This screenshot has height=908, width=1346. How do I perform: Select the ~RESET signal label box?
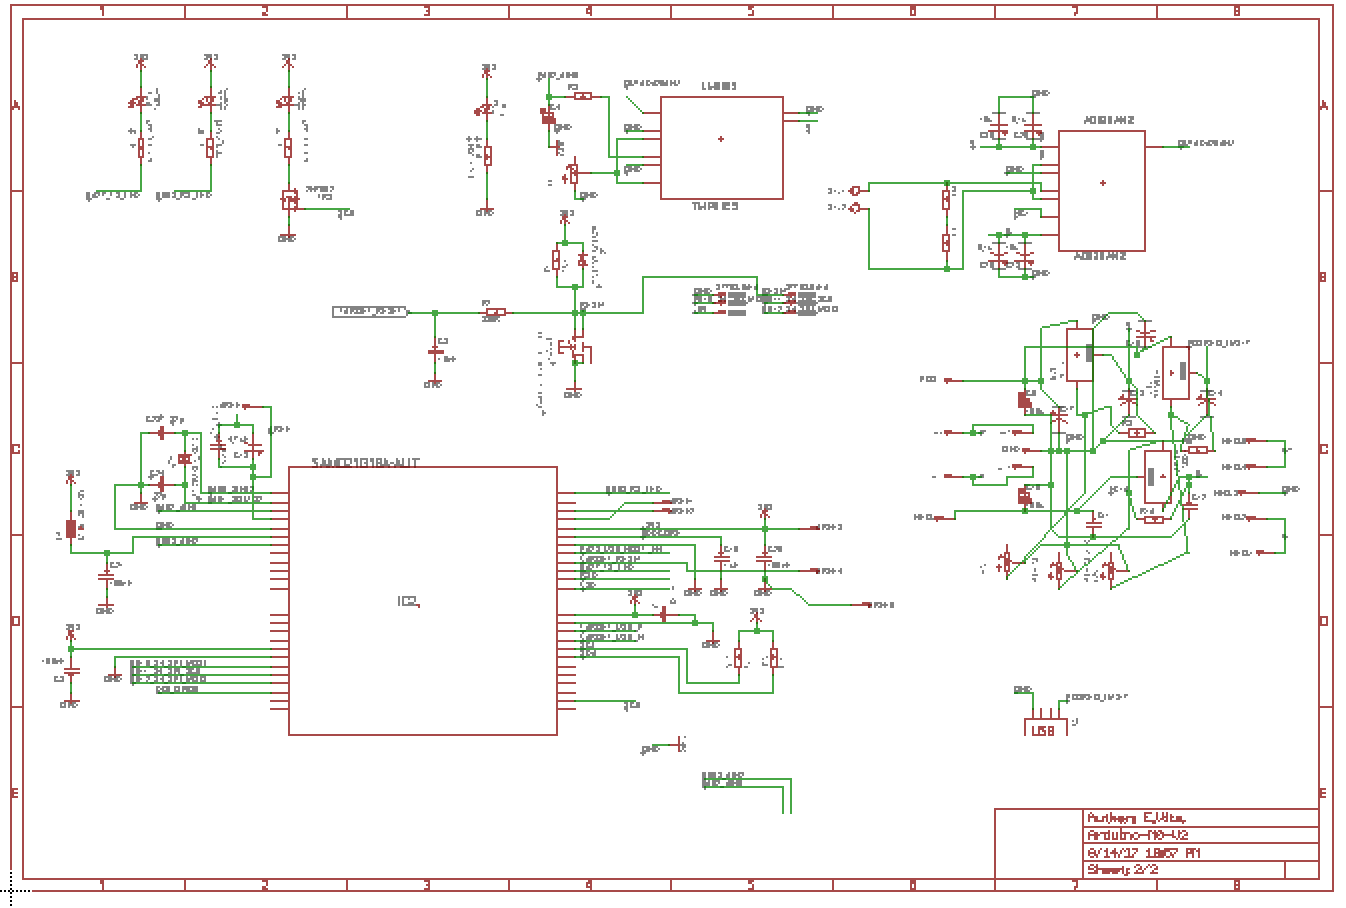(x=370, y=312)
